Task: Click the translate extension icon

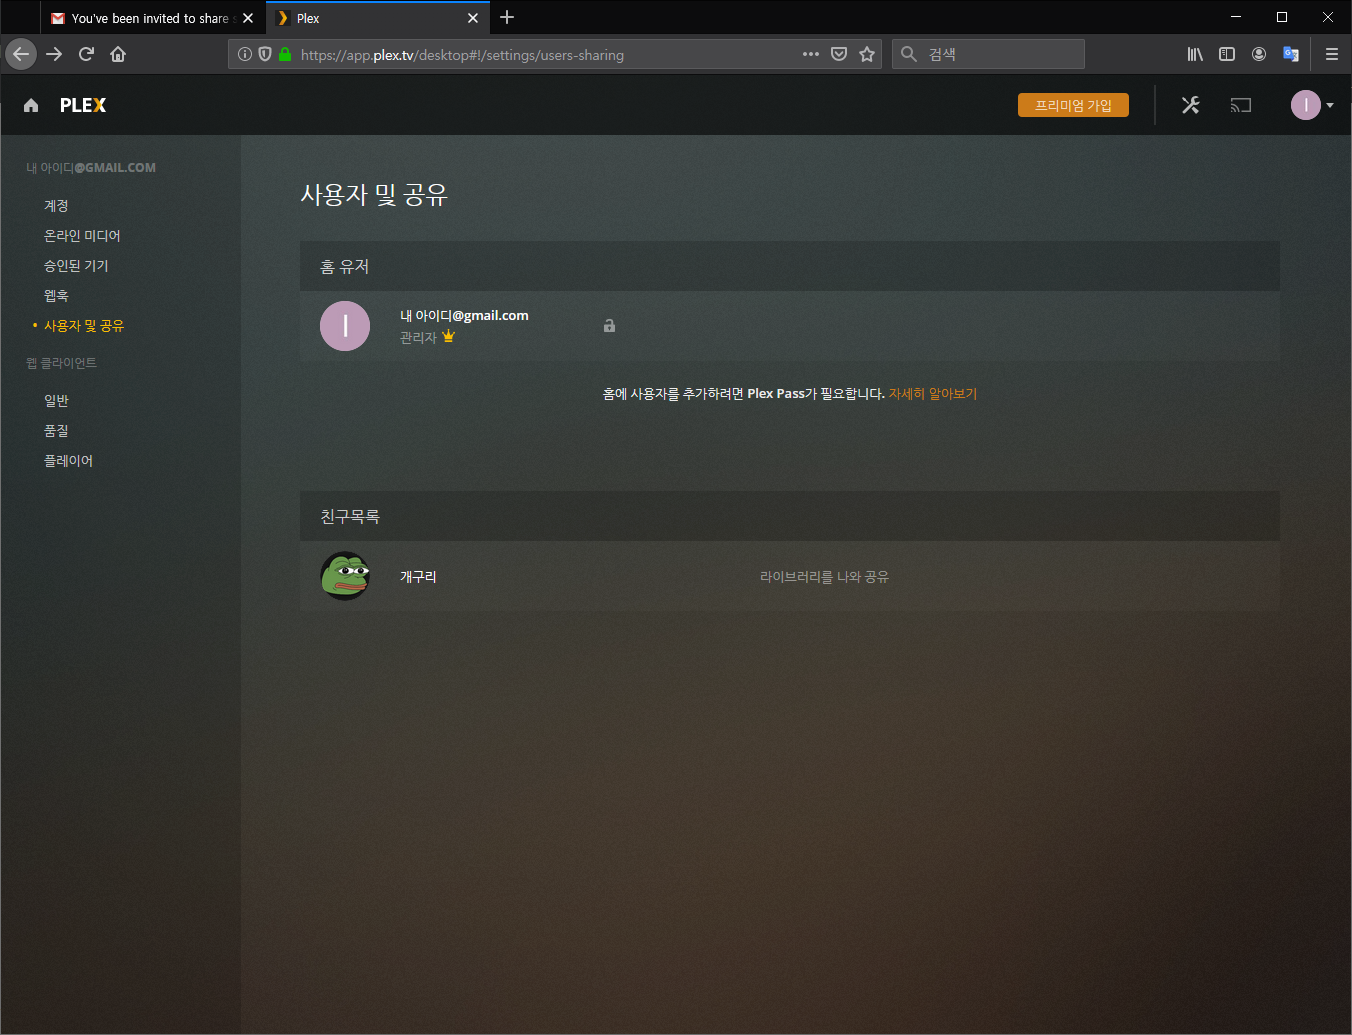Action: click(x=1291, y=54)
